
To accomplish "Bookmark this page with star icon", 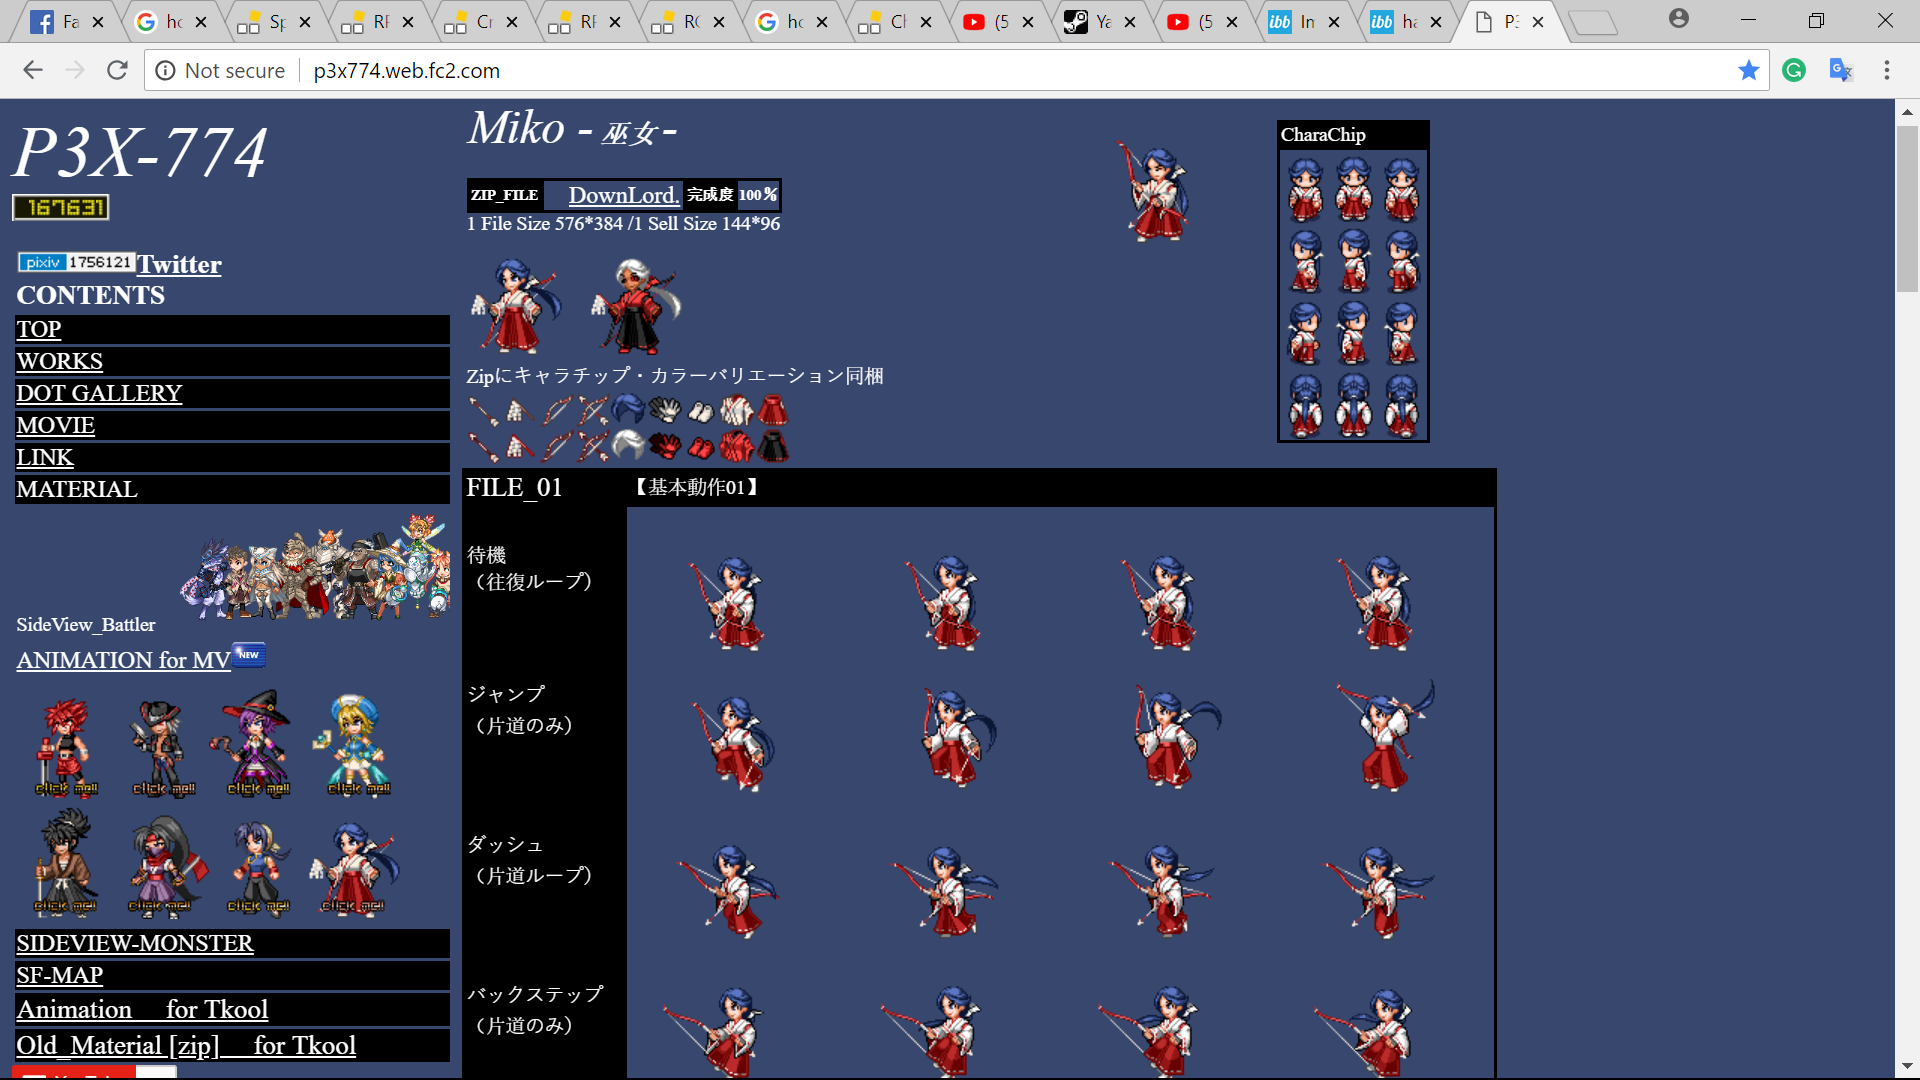I will tap(1748, 70).
